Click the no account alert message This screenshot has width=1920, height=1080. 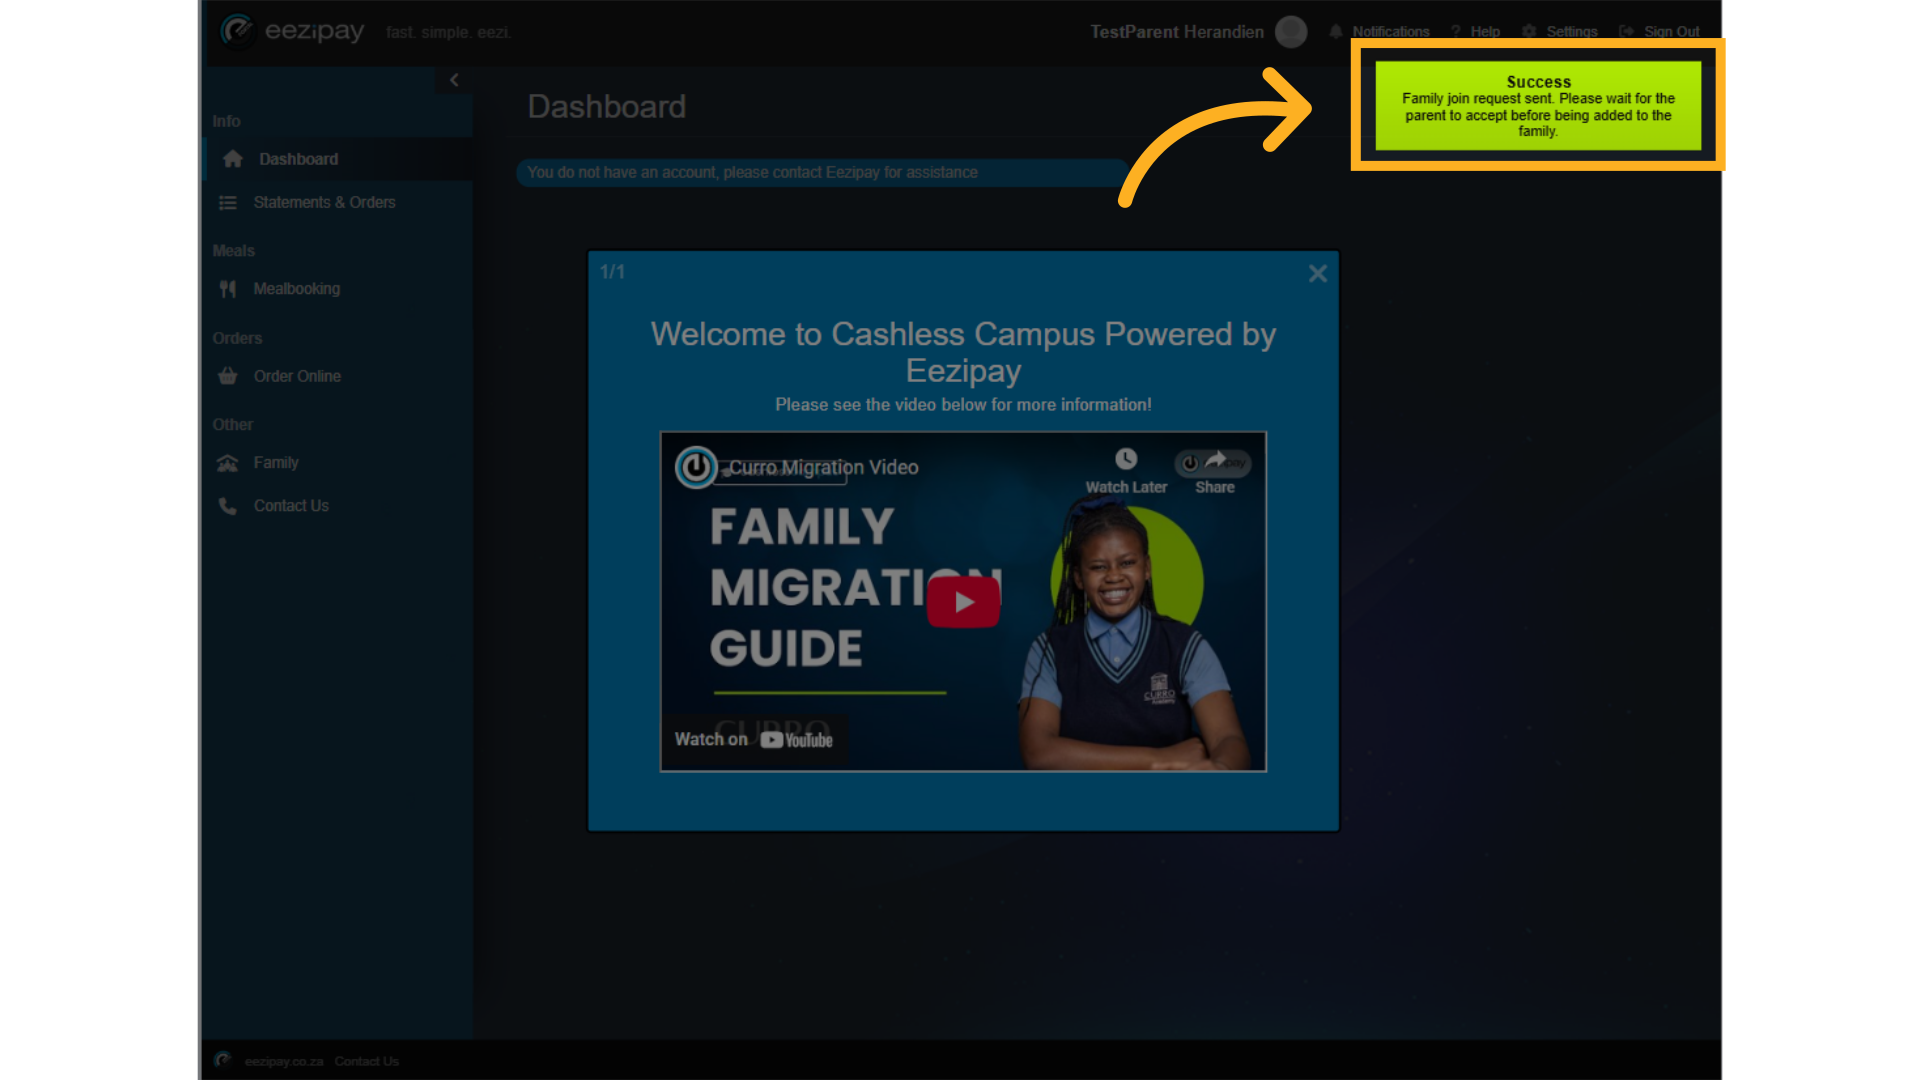(x=822, y=173)
